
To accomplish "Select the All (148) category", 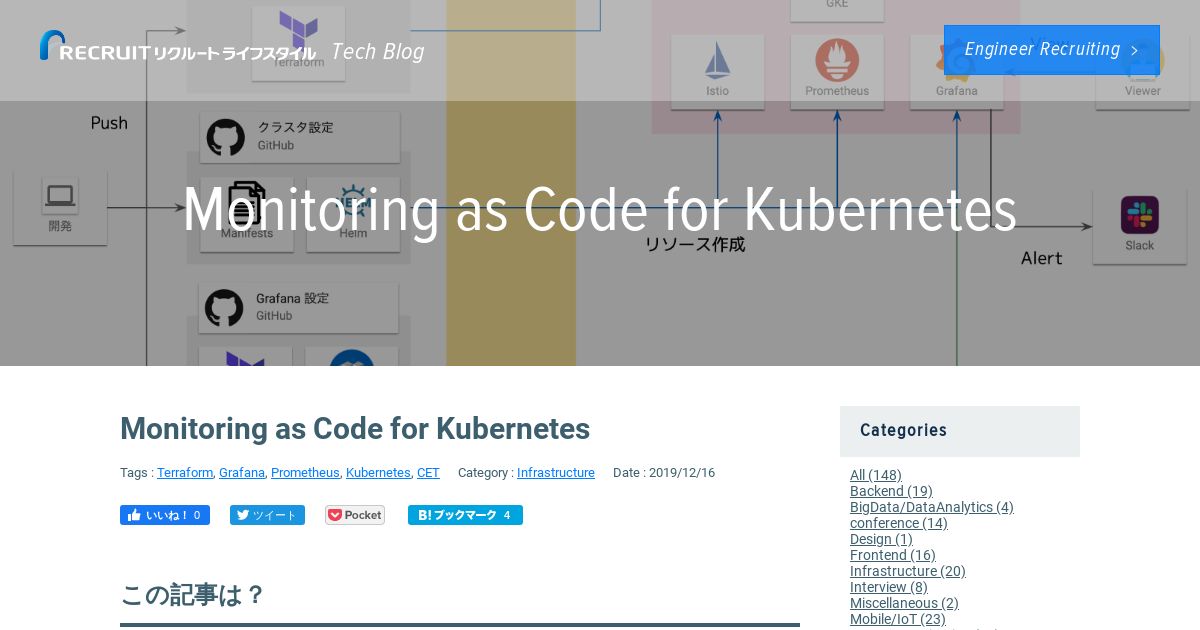I will click(x=876, y=475).
